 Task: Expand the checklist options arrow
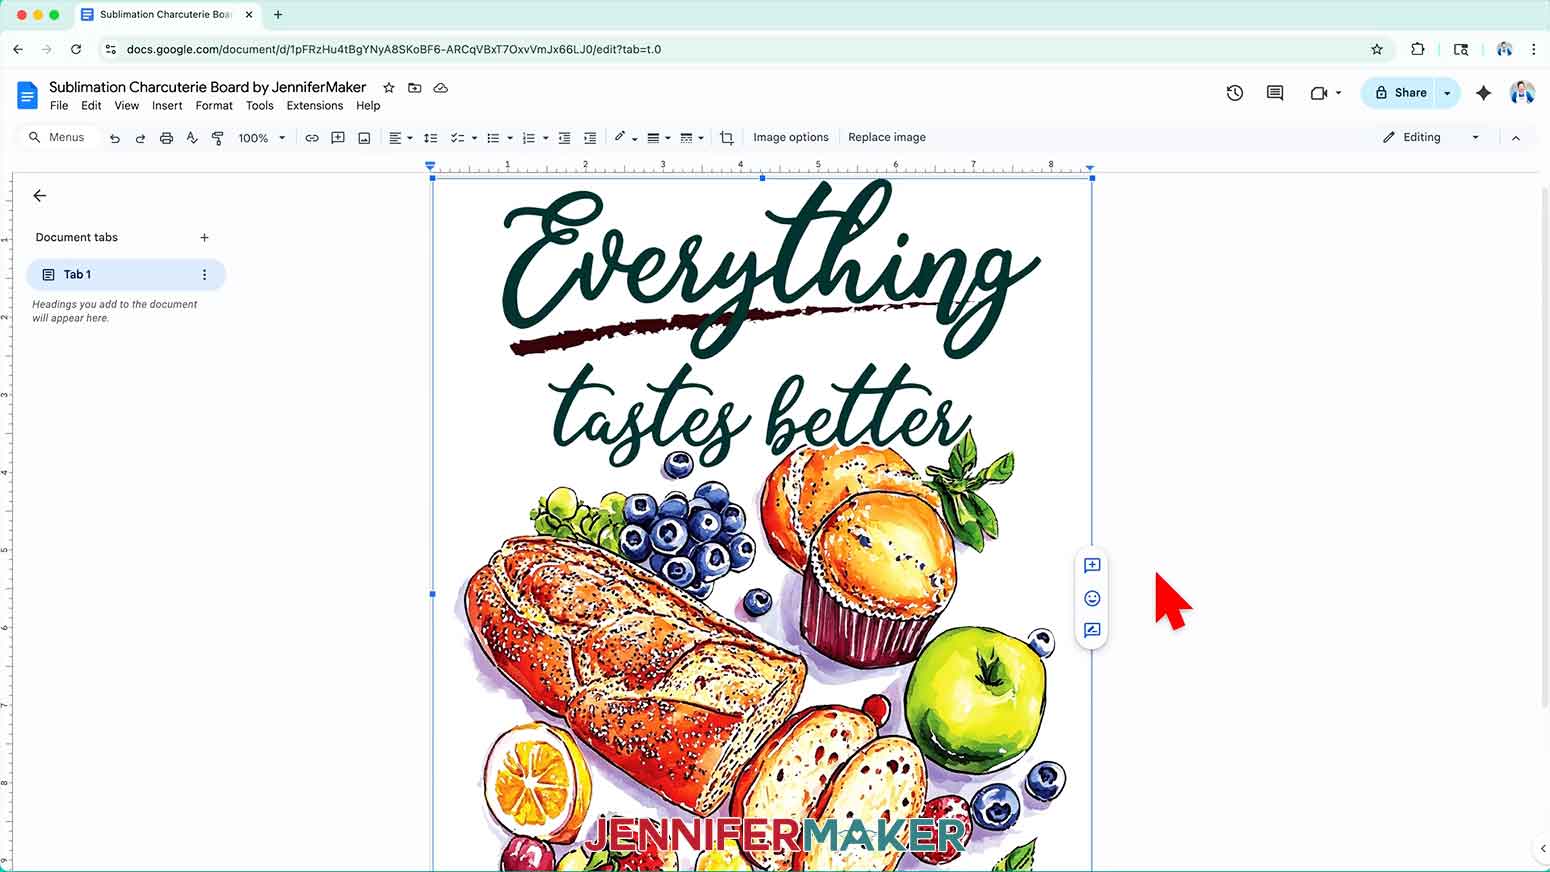point(474,138)
